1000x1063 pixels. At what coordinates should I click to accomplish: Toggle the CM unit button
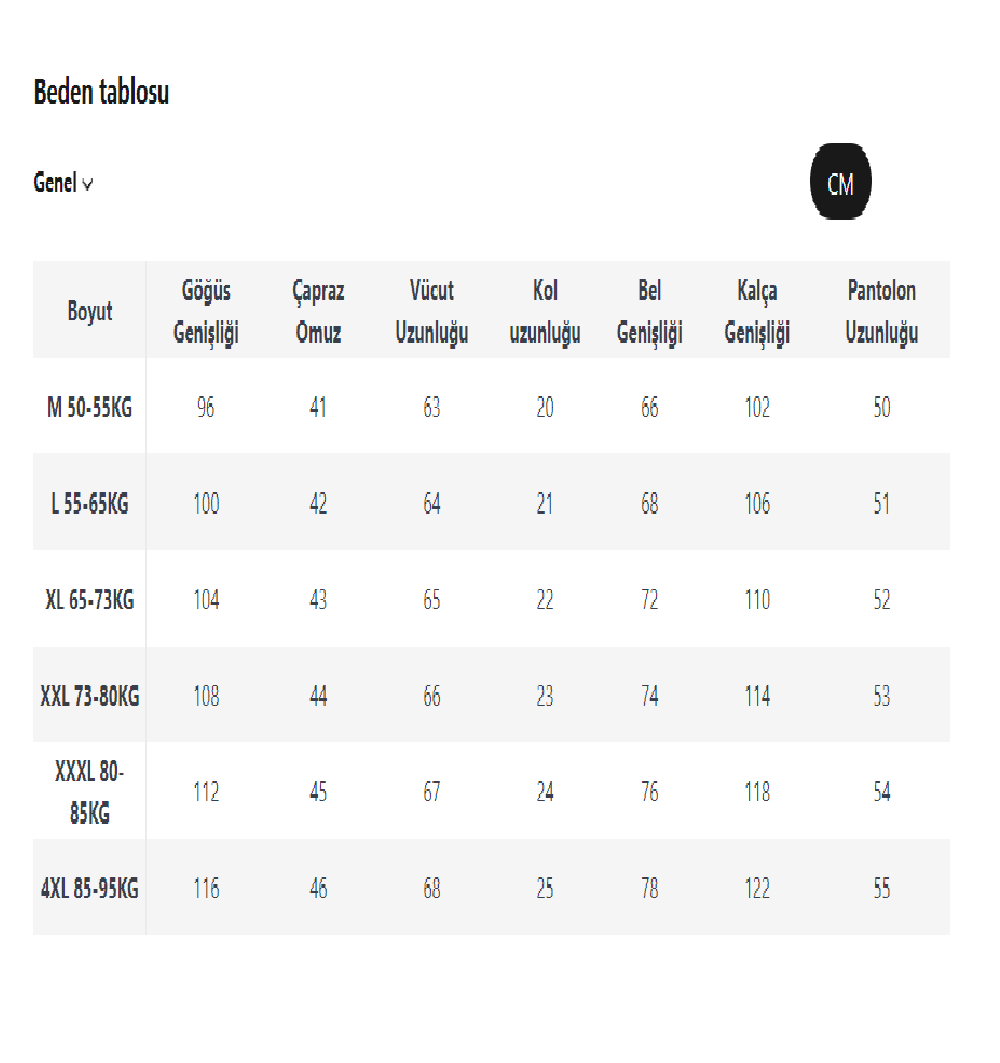[840, 184]
